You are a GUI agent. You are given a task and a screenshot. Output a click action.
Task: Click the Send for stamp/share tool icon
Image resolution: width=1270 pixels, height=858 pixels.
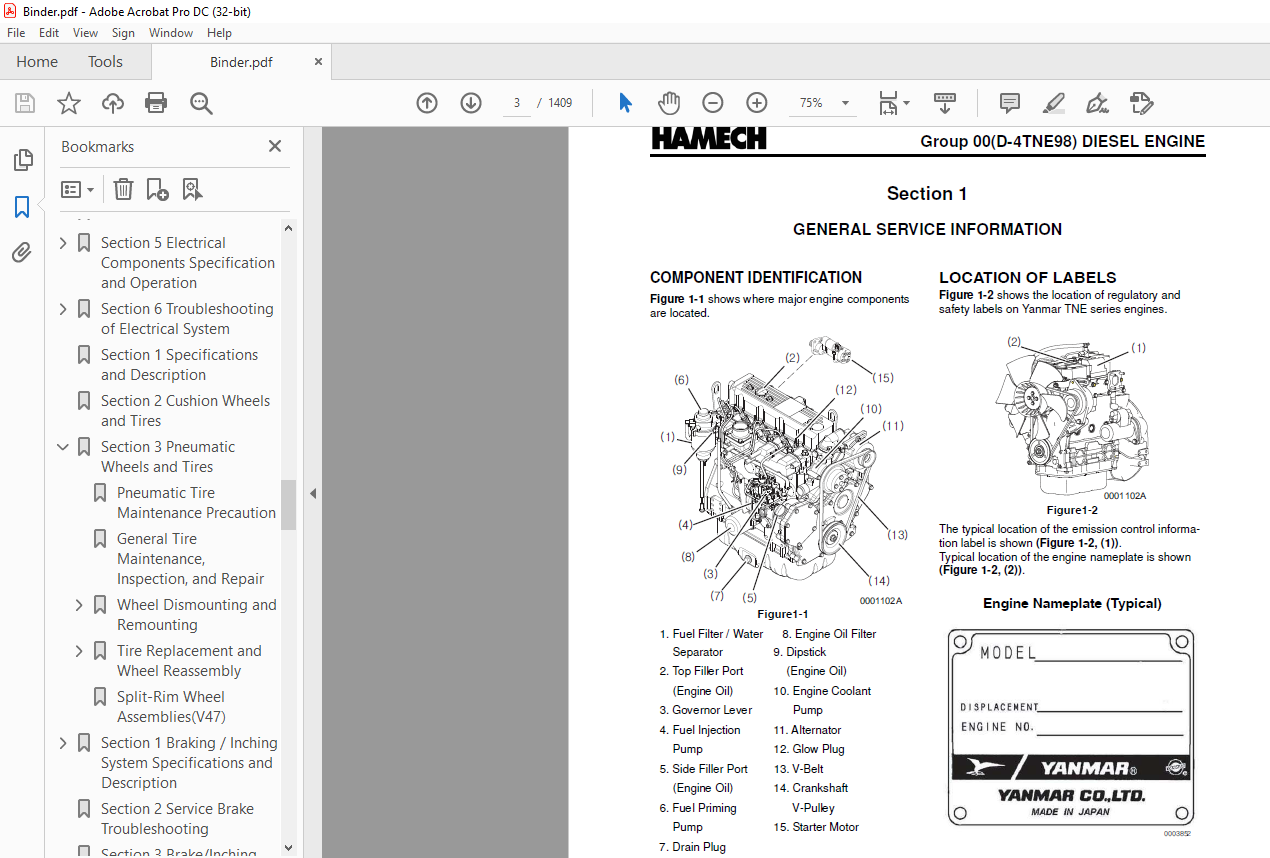pos(1141,103)
